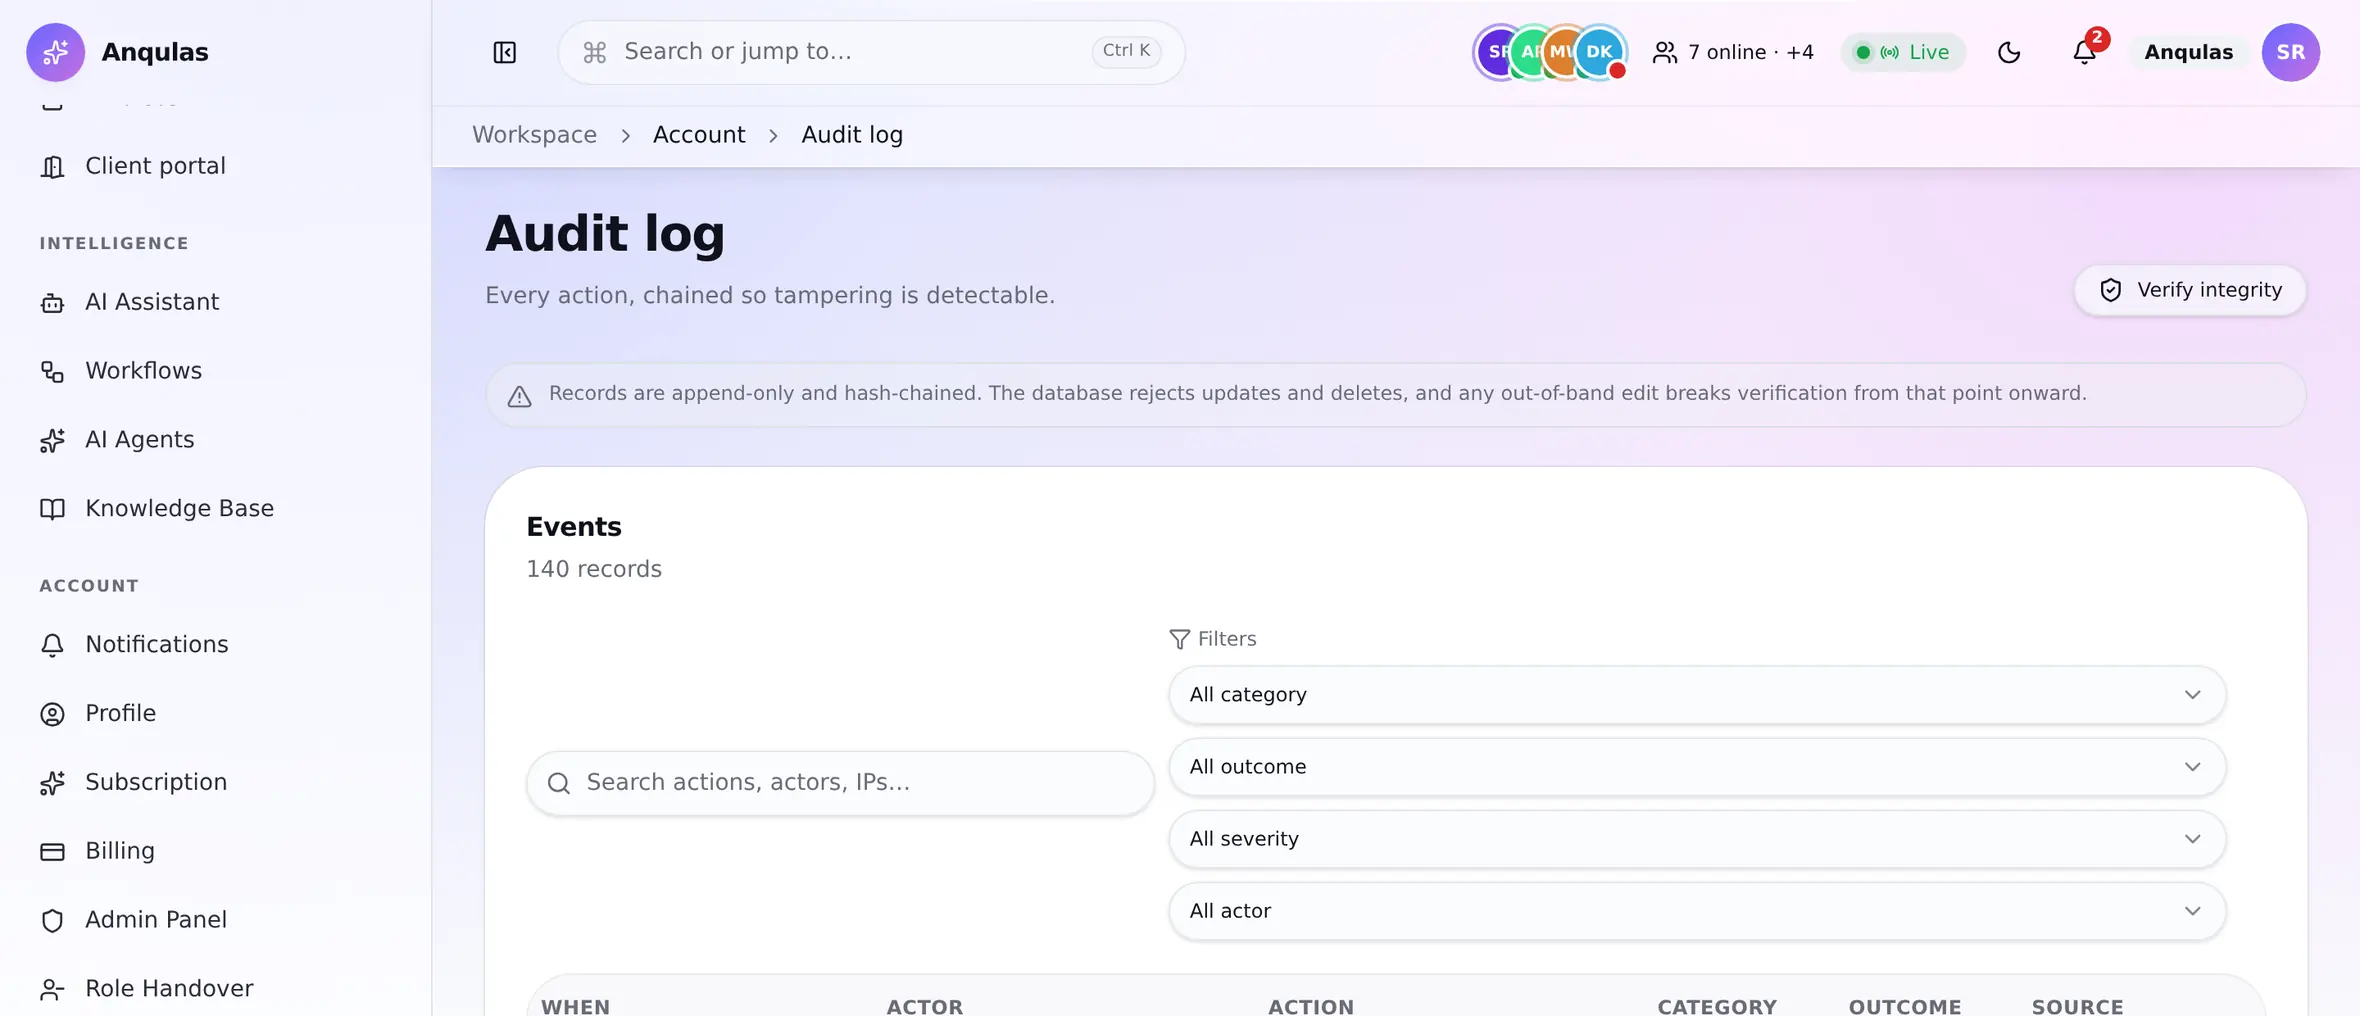
Task: Go to Workspace breadcrumb
Action: click(x=534, y=135)
